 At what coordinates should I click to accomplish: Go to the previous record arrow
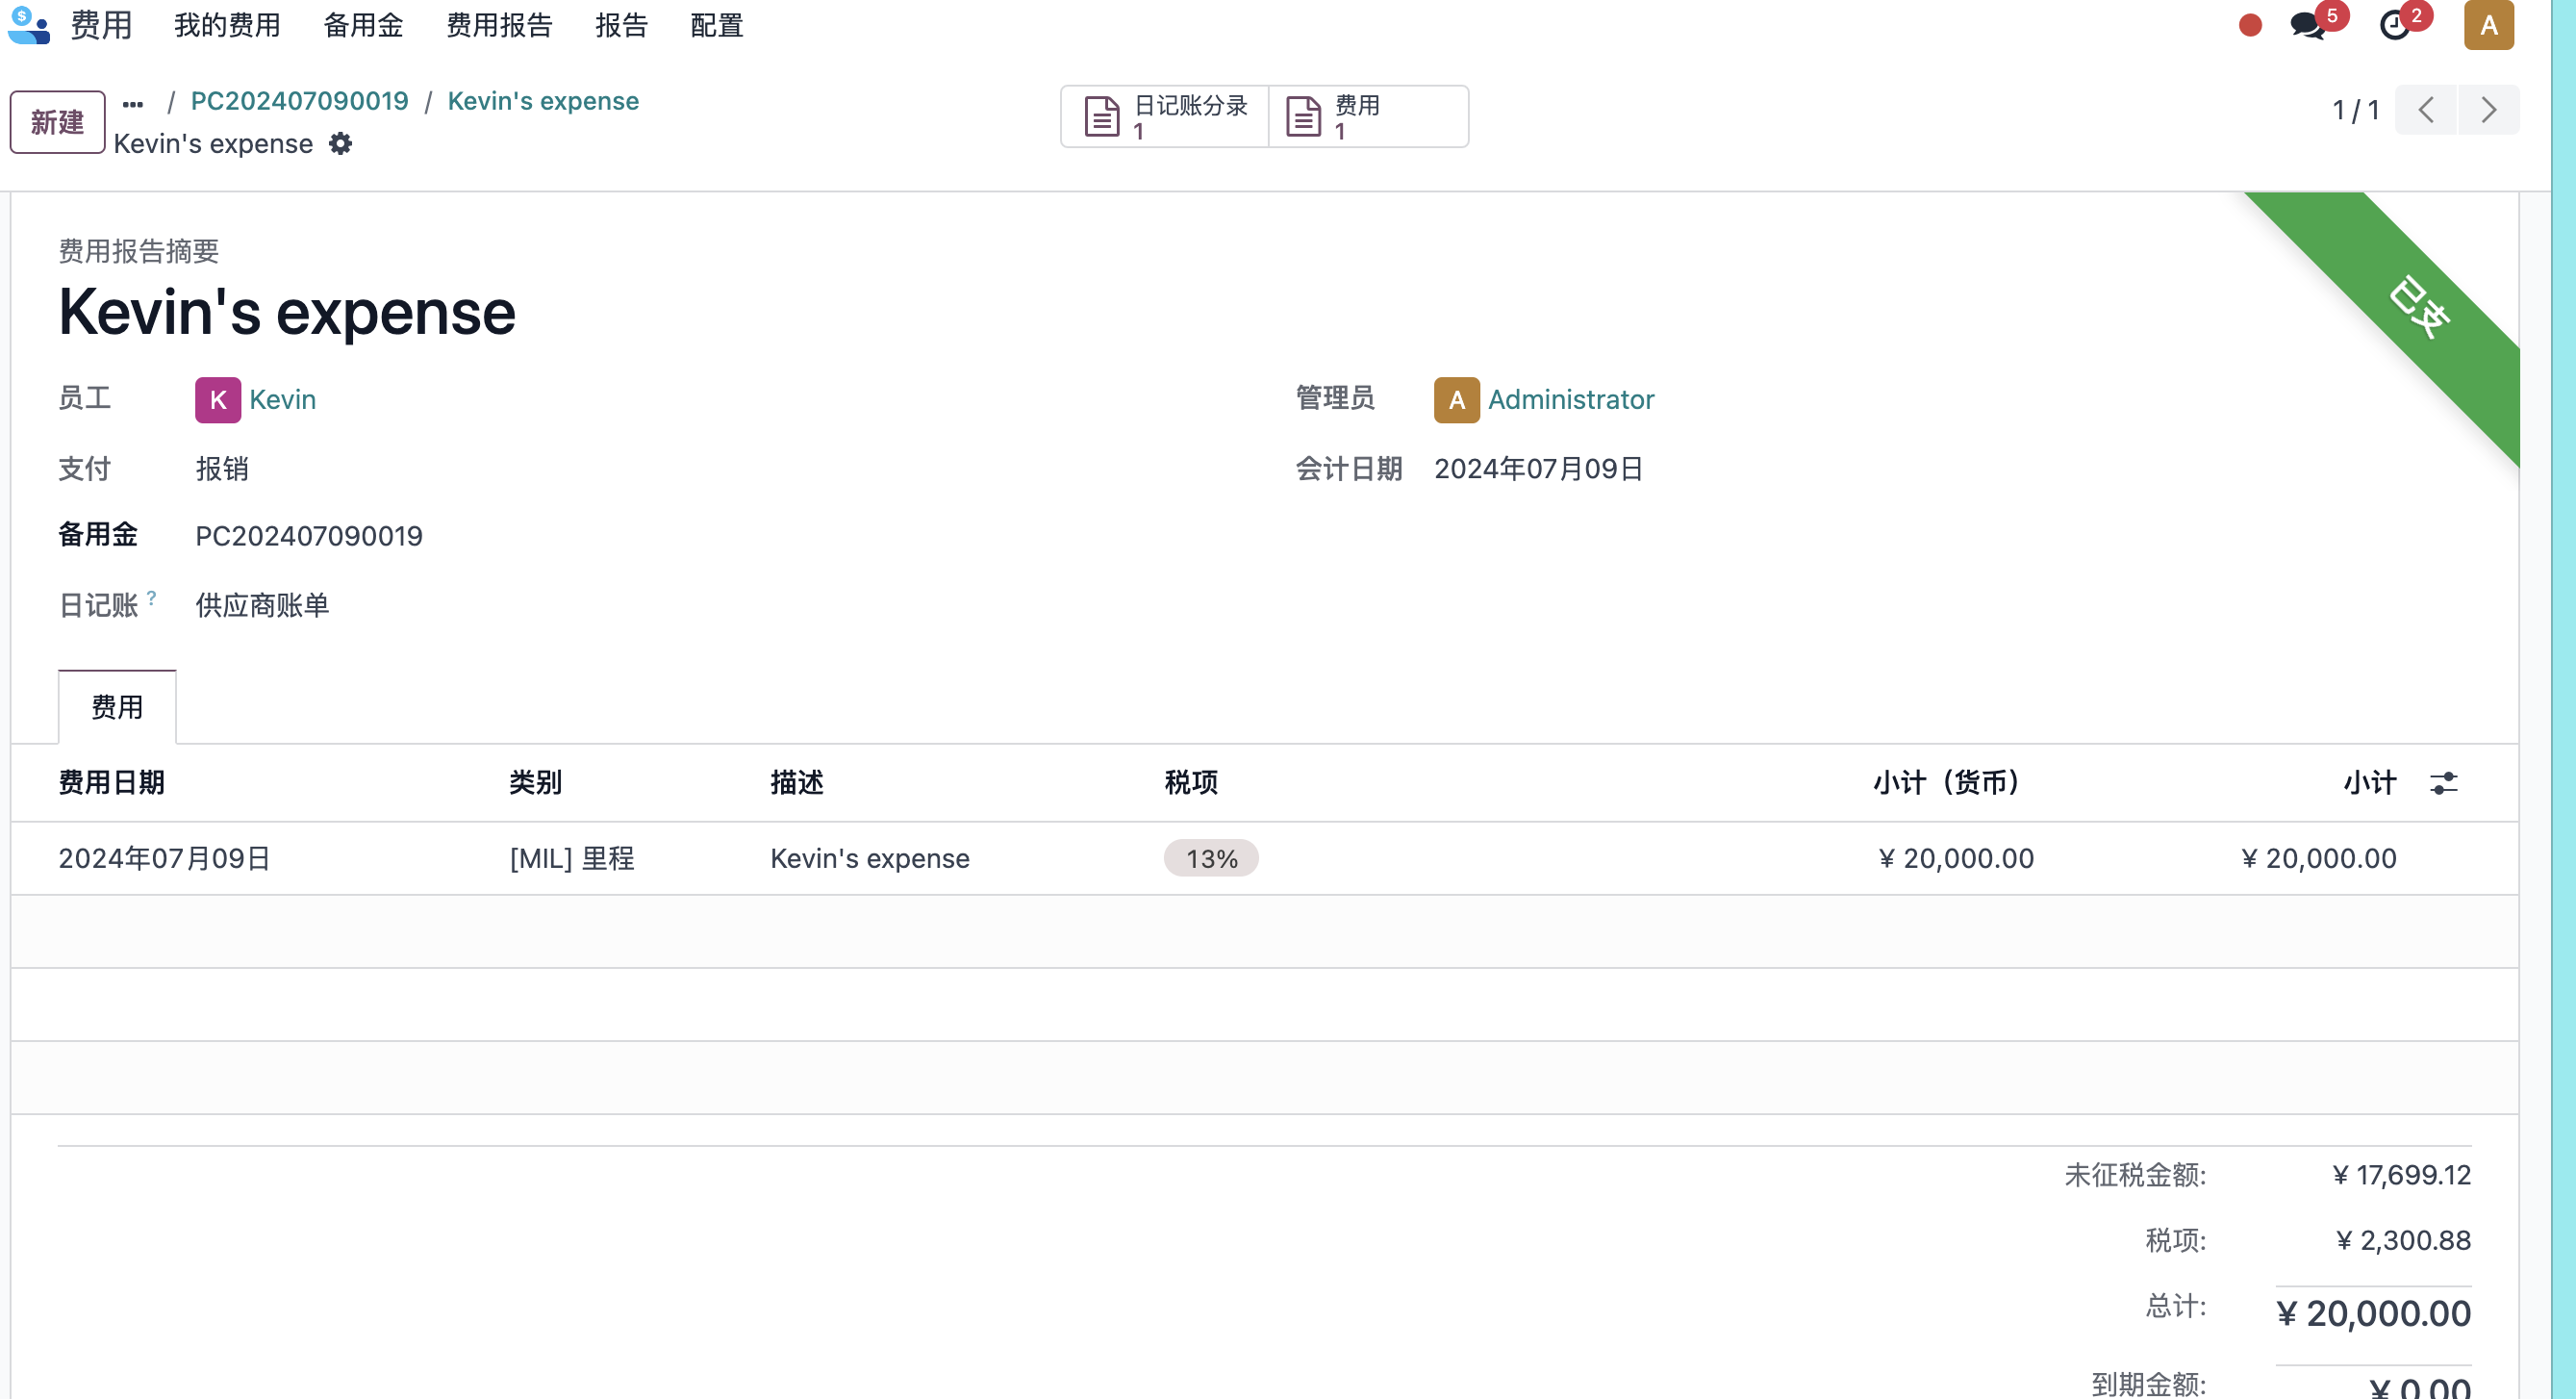(x=2426, y=110)
